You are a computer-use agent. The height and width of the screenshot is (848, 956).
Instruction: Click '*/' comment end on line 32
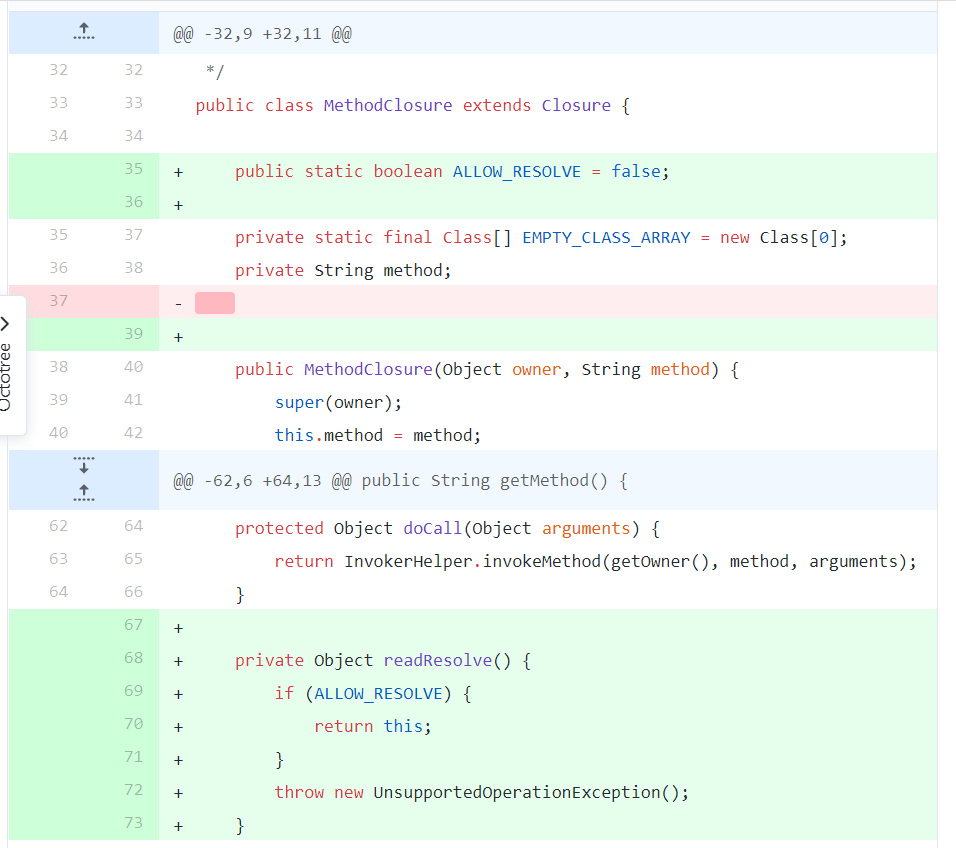(215, 72)
